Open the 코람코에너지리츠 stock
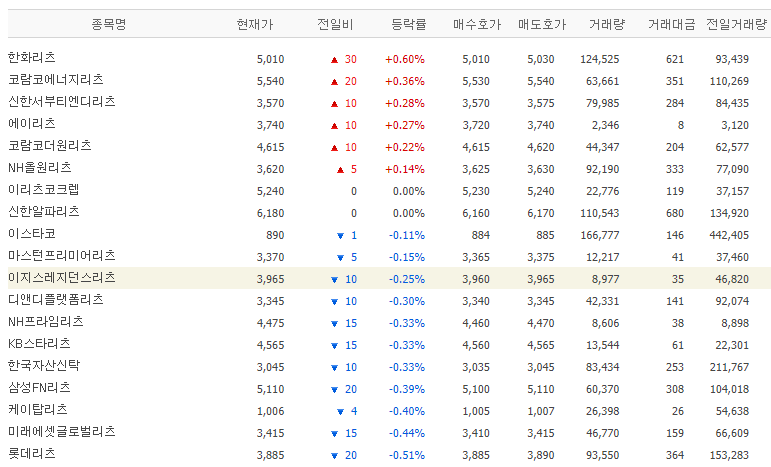 pyautogui.click(x=56, y=80)
